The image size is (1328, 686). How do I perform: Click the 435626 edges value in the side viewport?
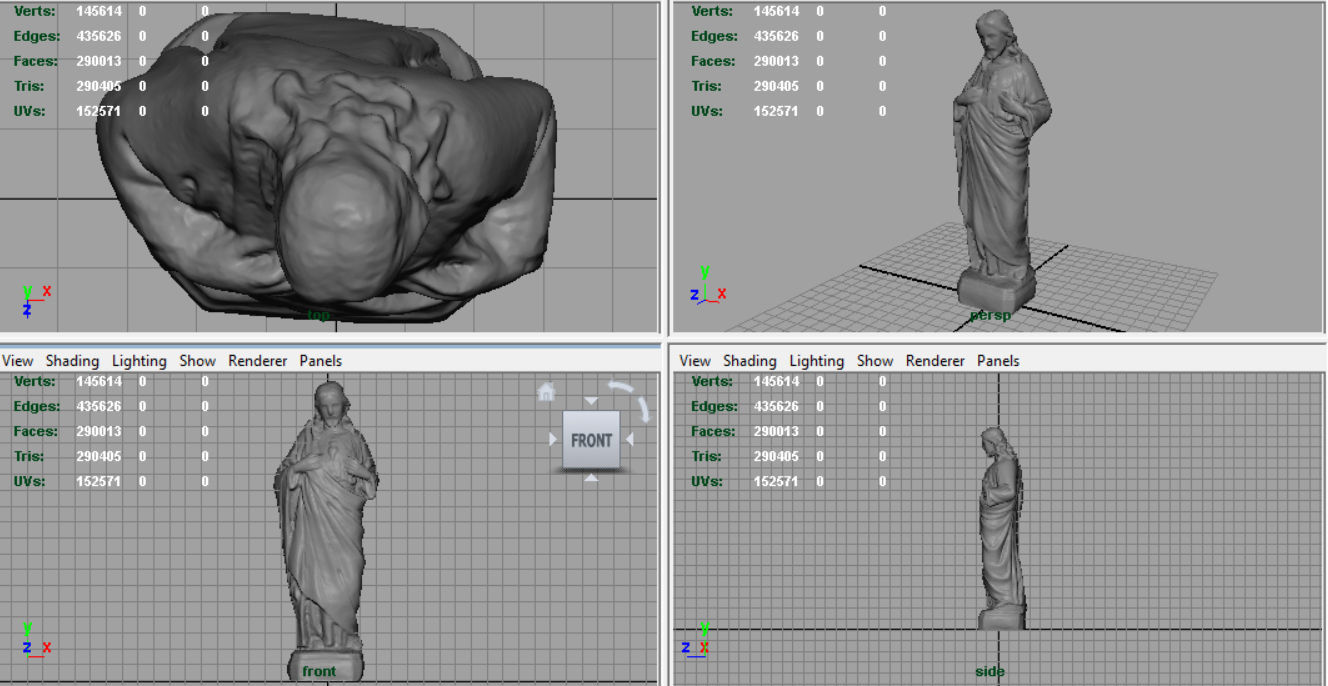coord(776,406)
